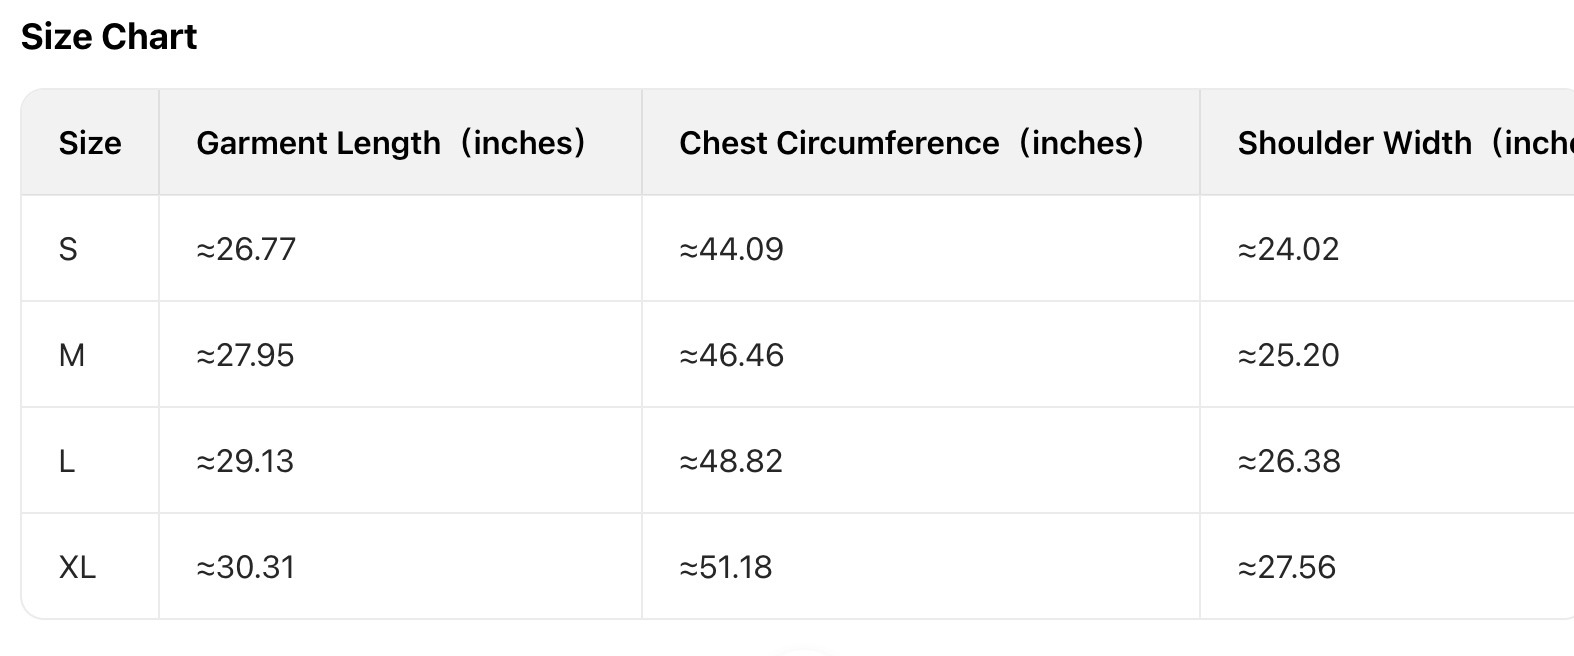Click chest circumference value ≈51.18
Image resolution: width=1574 pixels, height=656 pixels.
(x=725, y=567)
